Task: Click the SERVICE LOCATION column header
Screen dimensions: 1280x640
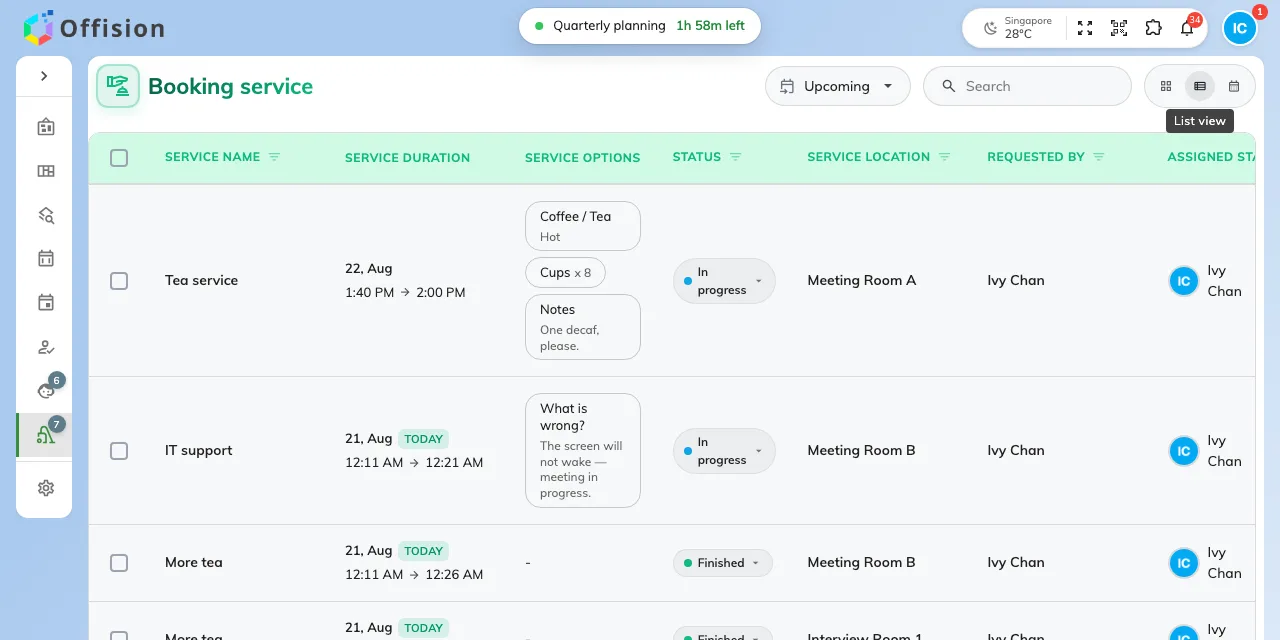Action: 868,157
